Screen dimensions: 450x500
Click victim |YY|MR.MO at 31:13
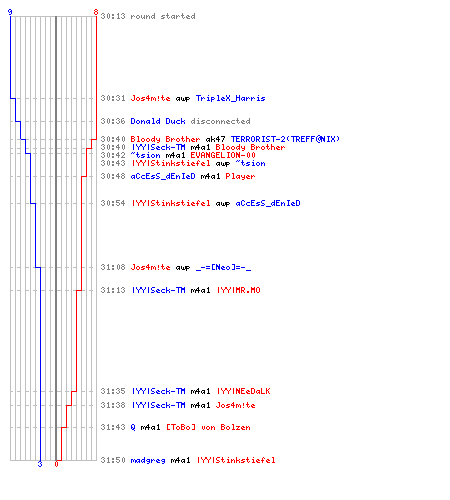(238, 290)
